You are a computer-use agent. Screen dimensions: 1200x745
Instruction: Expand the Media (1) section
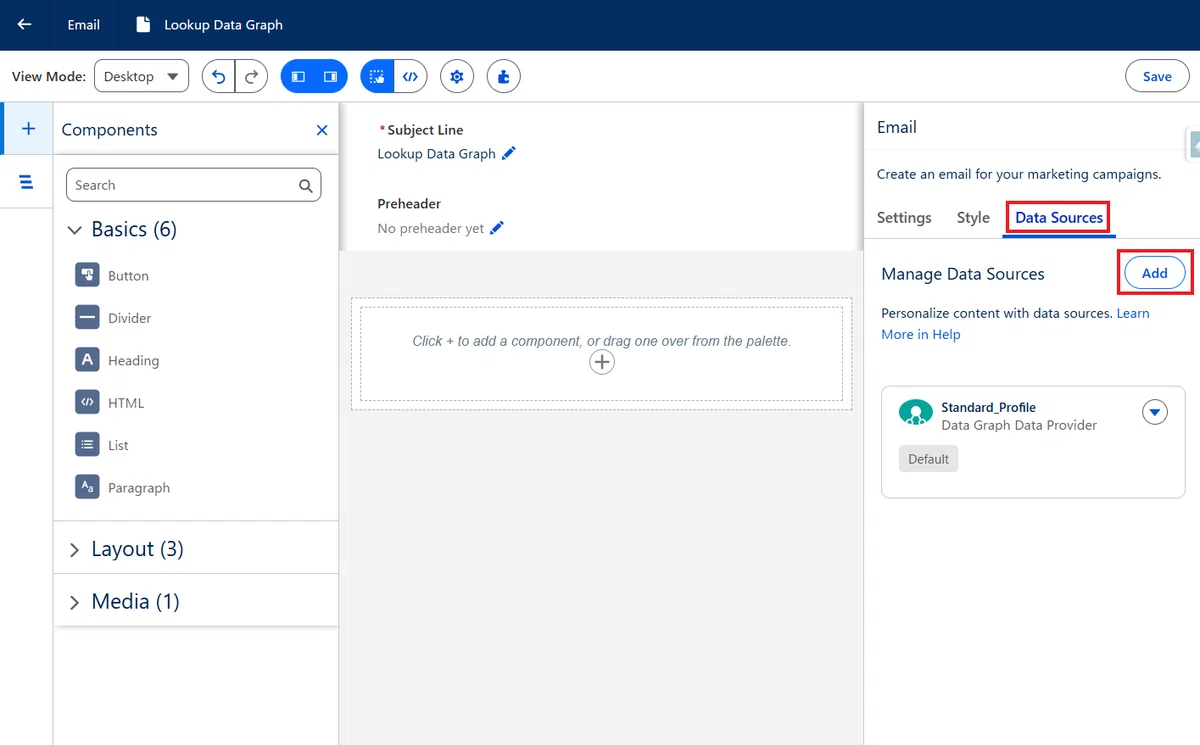[x=74, y=602]
